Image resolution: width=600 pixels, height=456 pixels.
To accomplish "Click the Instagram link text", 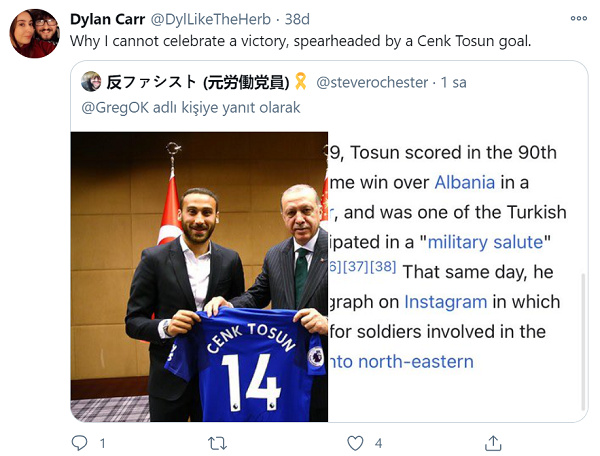I will (445, 302).
